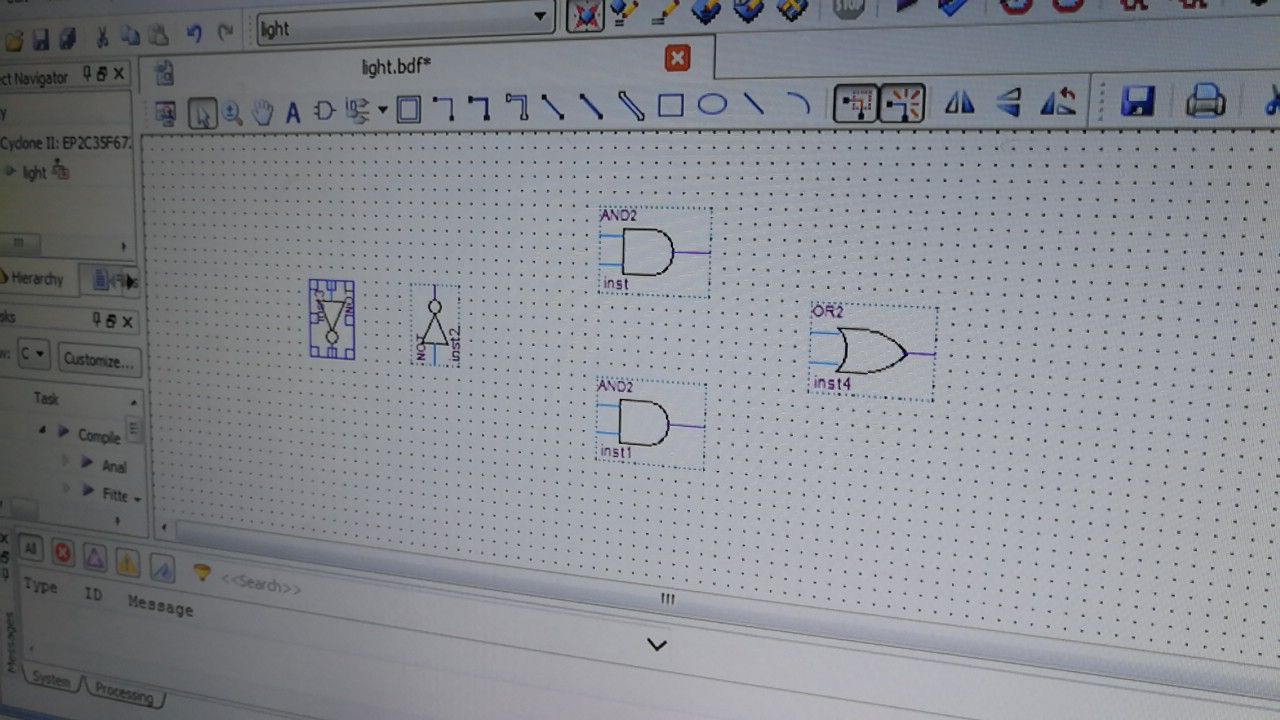
Task: Click the Message column header
Action: [x=160, y=606]
